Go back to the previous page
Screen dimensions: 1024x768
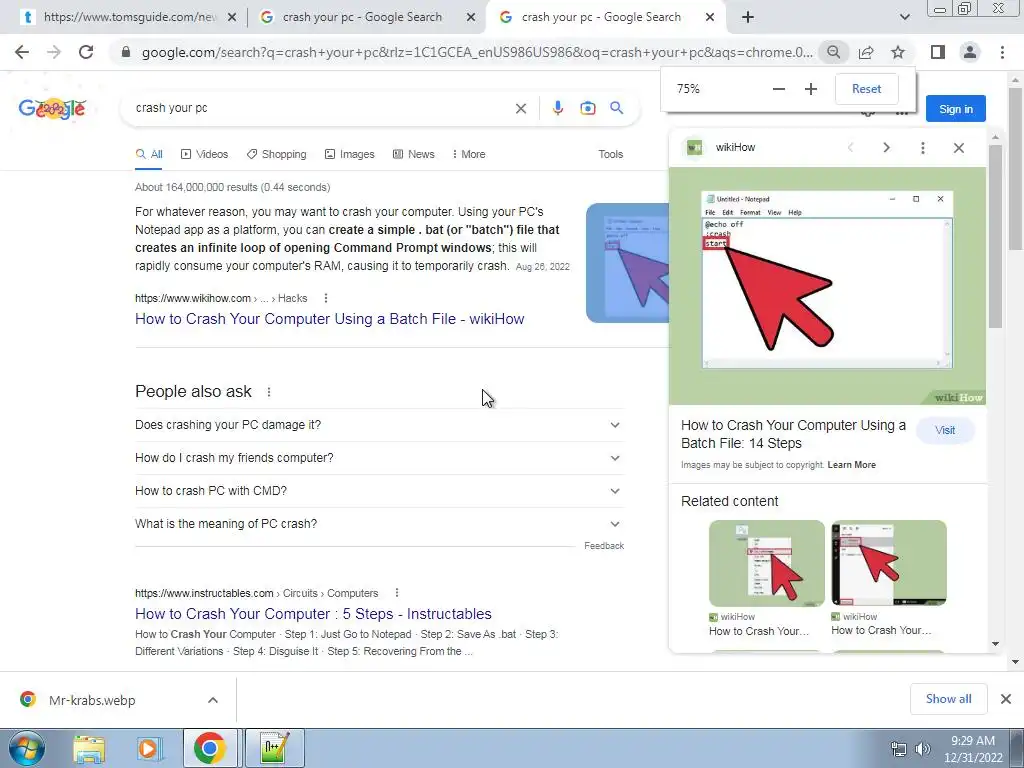(22, 52)
